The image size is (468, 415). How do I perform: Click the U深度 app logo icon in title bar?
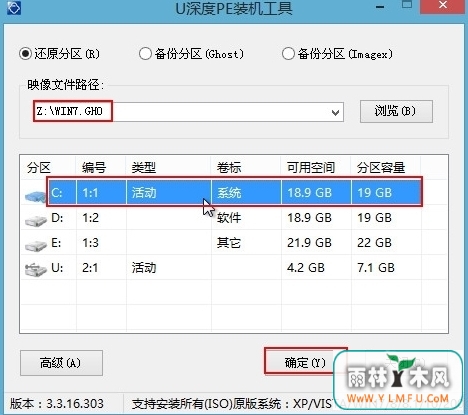tap(14, 8)
